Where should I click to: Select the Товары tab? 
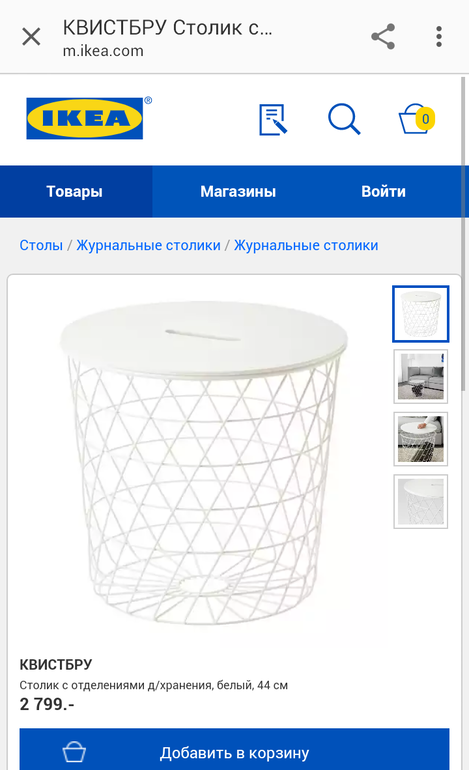[75, 191]
